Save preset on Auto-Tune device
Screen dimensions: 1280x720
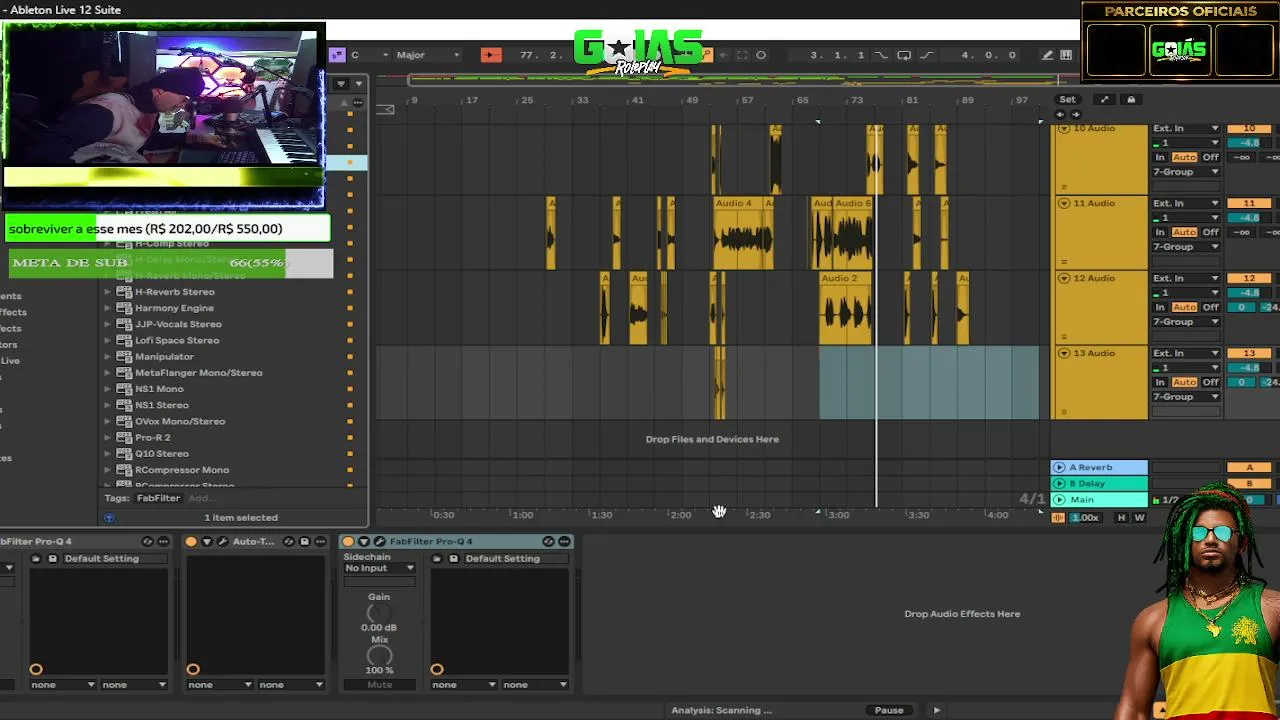(x=304, y=541)
